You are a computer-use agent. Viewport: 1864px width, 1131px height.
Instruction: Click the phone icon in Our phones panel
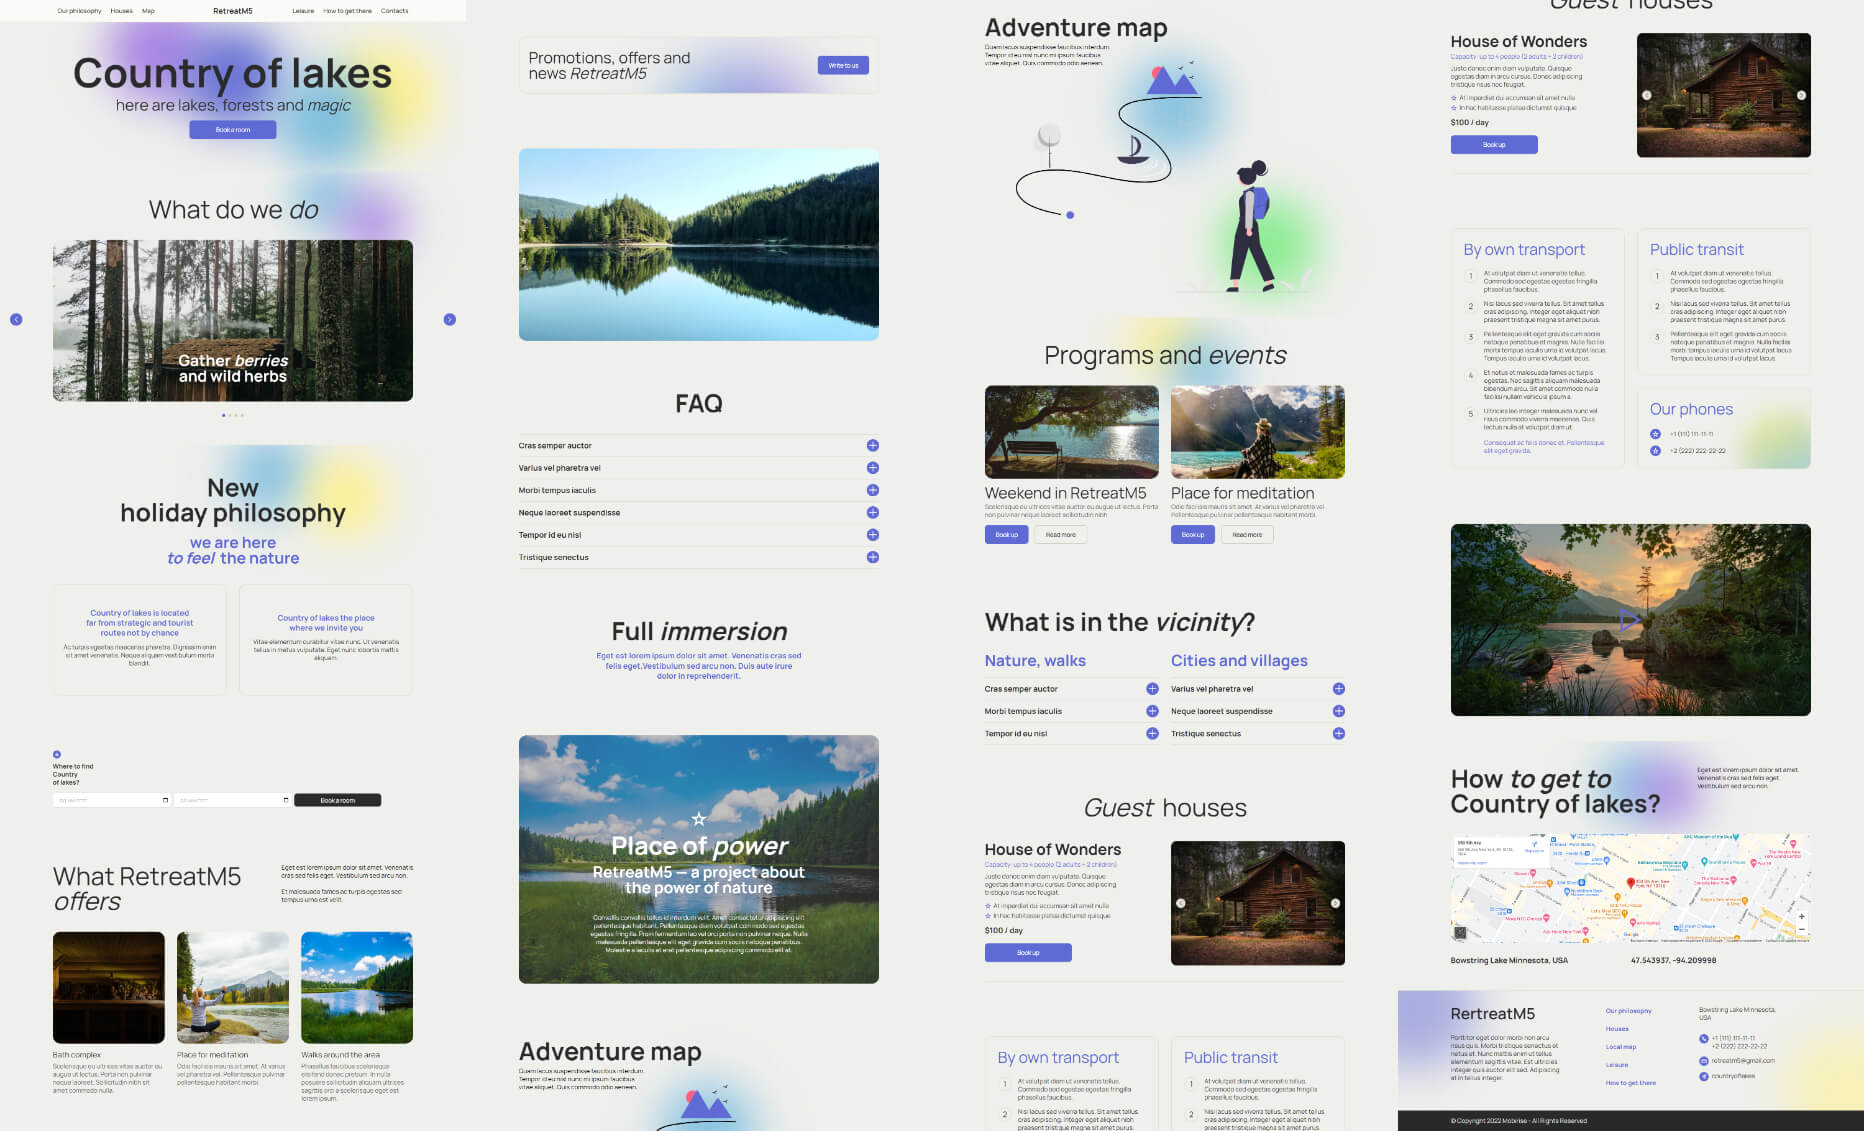pos(1656,434)
